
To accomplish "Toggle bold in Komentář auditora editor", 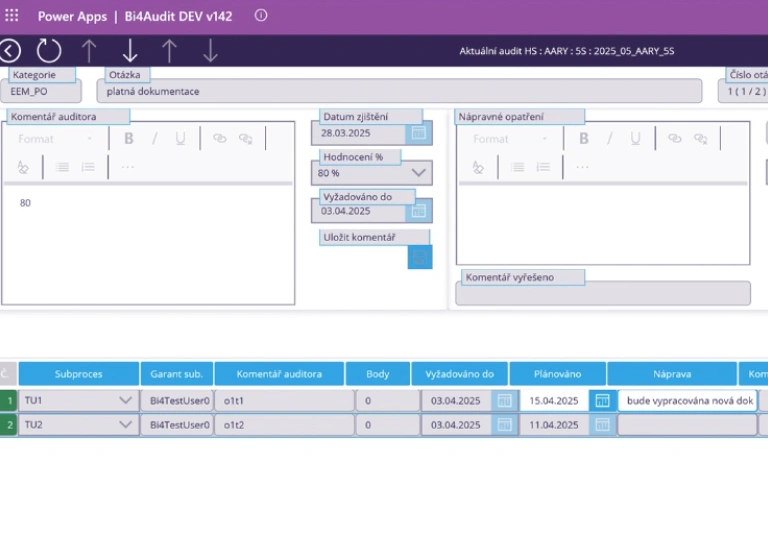I will [x=129, y=139].
